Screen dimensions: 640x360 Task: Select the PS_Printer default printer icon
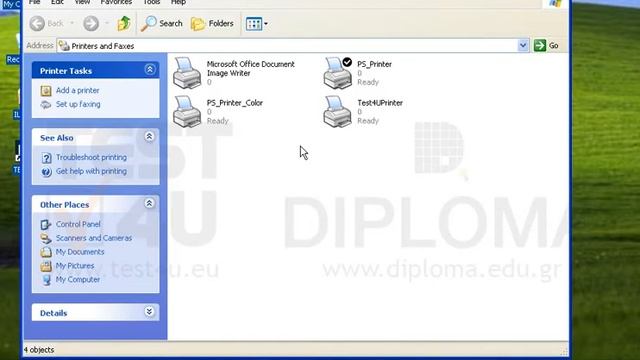[x=338, y=73]
